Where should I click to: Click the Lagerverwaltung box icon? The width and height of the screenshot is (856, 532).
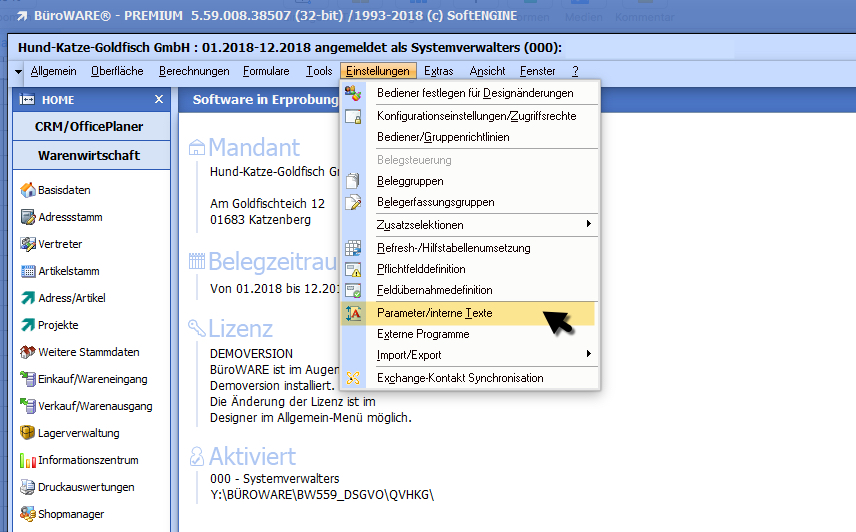click(x=27, y=433)
